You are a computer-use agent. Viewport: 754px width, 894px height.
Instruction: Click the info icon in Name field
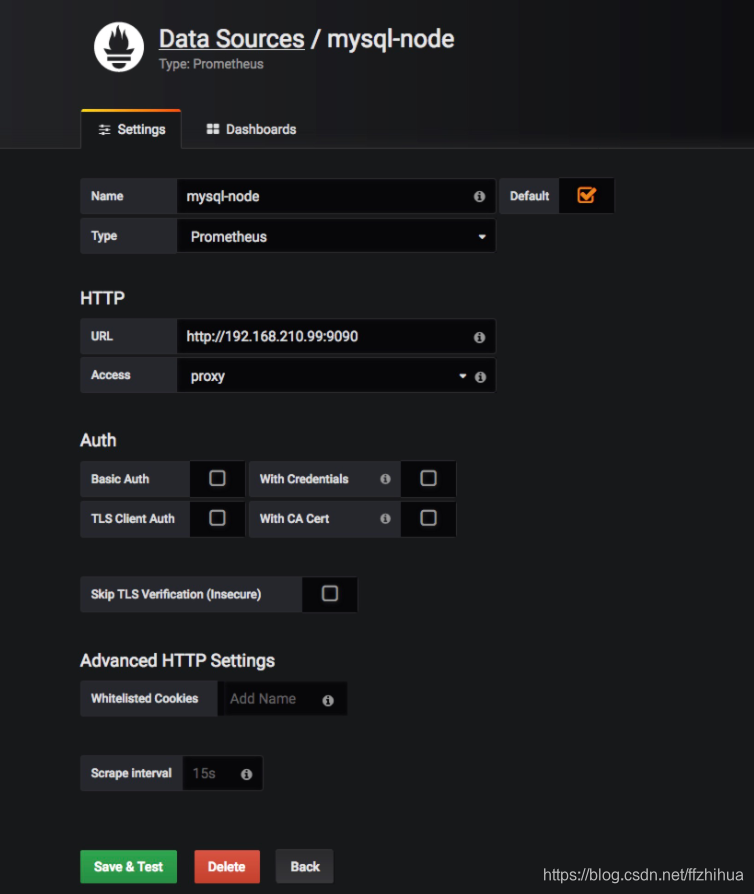coord(479,196)
